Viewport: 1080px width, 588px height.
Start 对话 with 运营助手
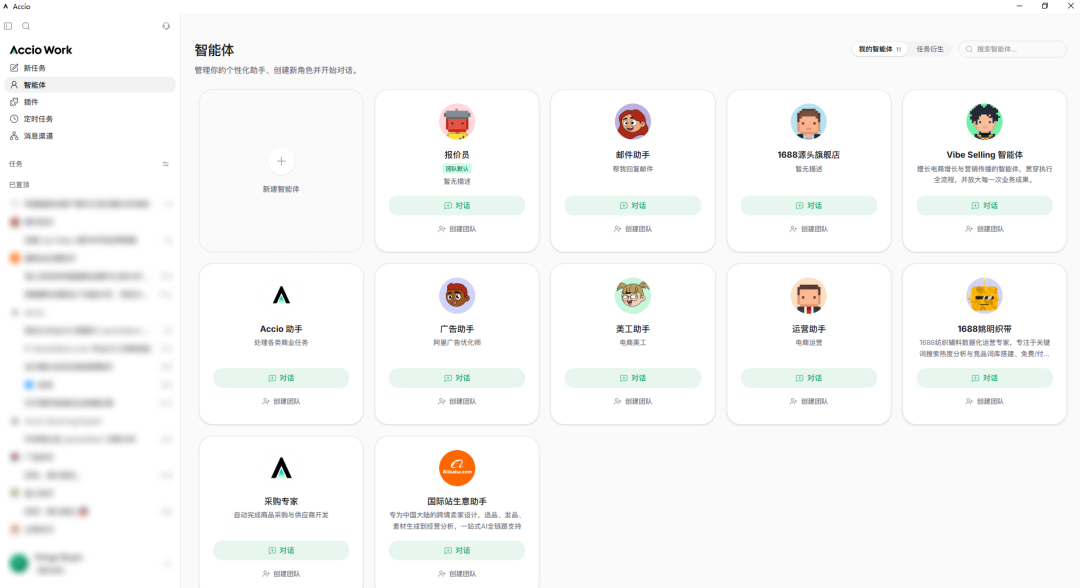click(809, 378)
